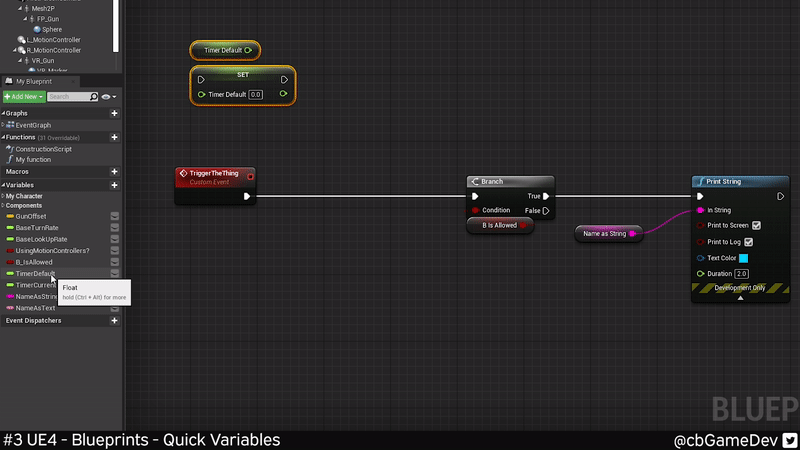This screenshot has width=800, height=450.
Task: Select the B_IsAllowed variable
Action: coord(35,262)
